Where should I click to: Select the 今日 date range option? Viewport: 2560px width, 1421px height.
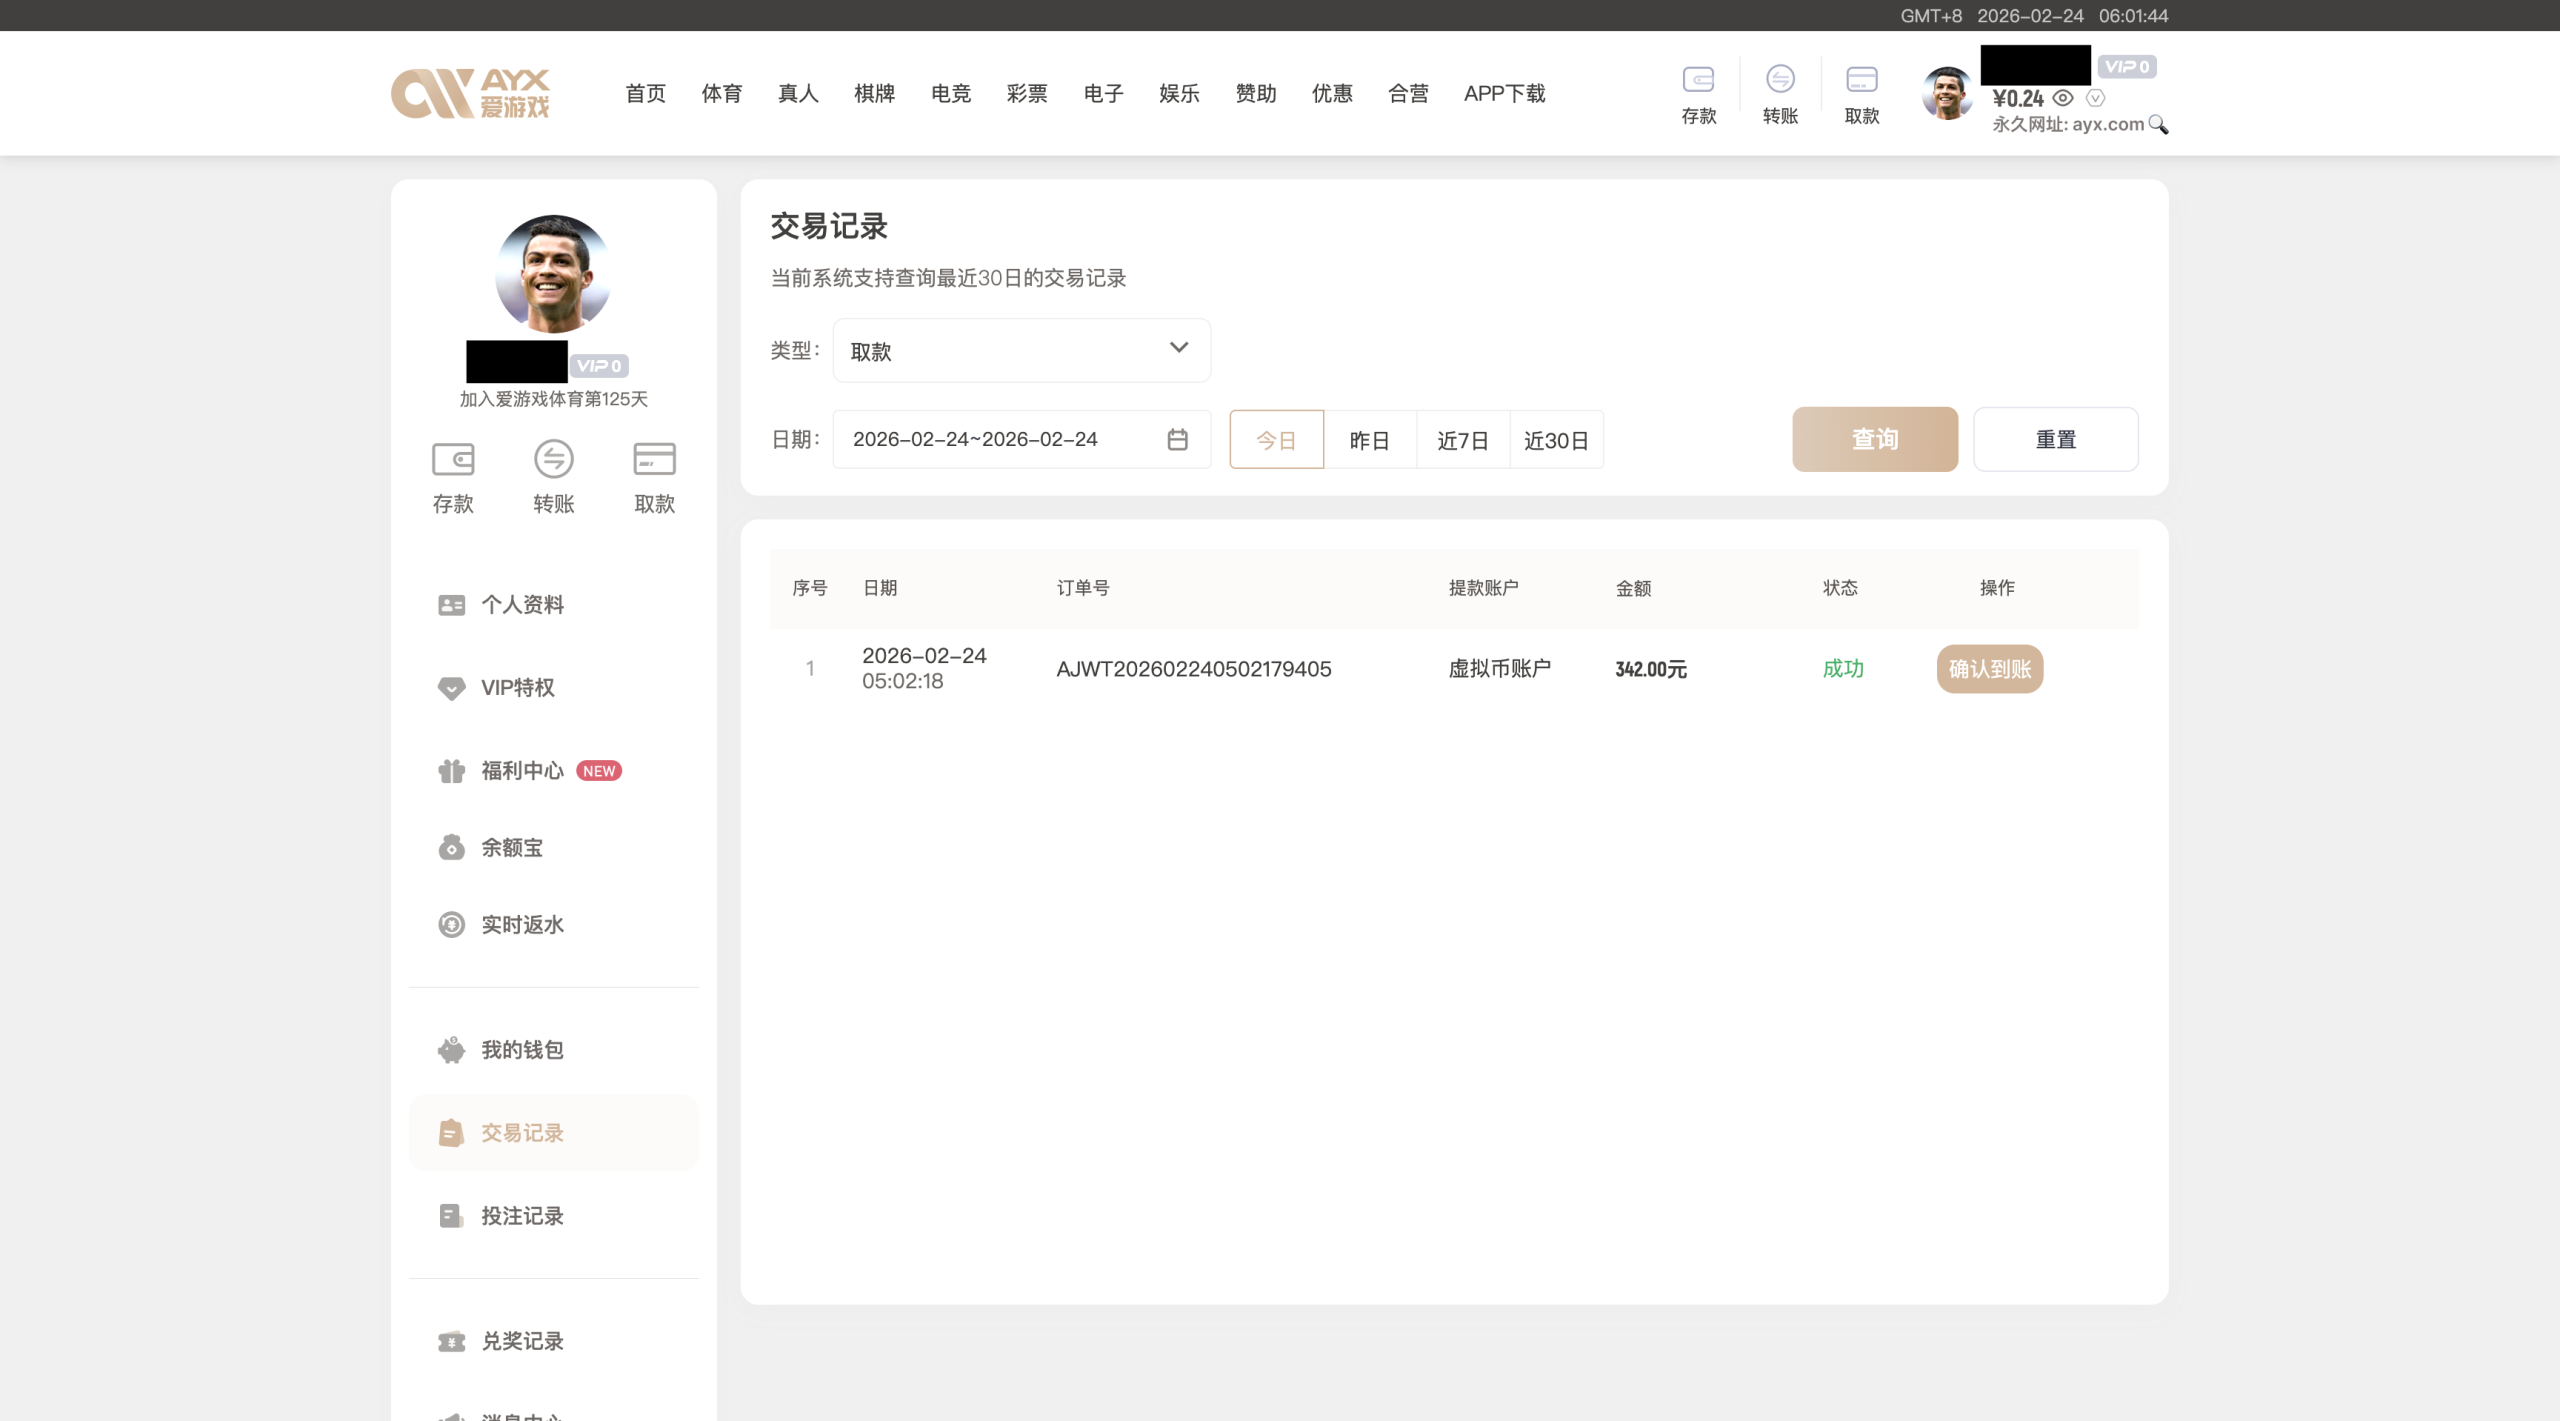[x=1276, y=440]
